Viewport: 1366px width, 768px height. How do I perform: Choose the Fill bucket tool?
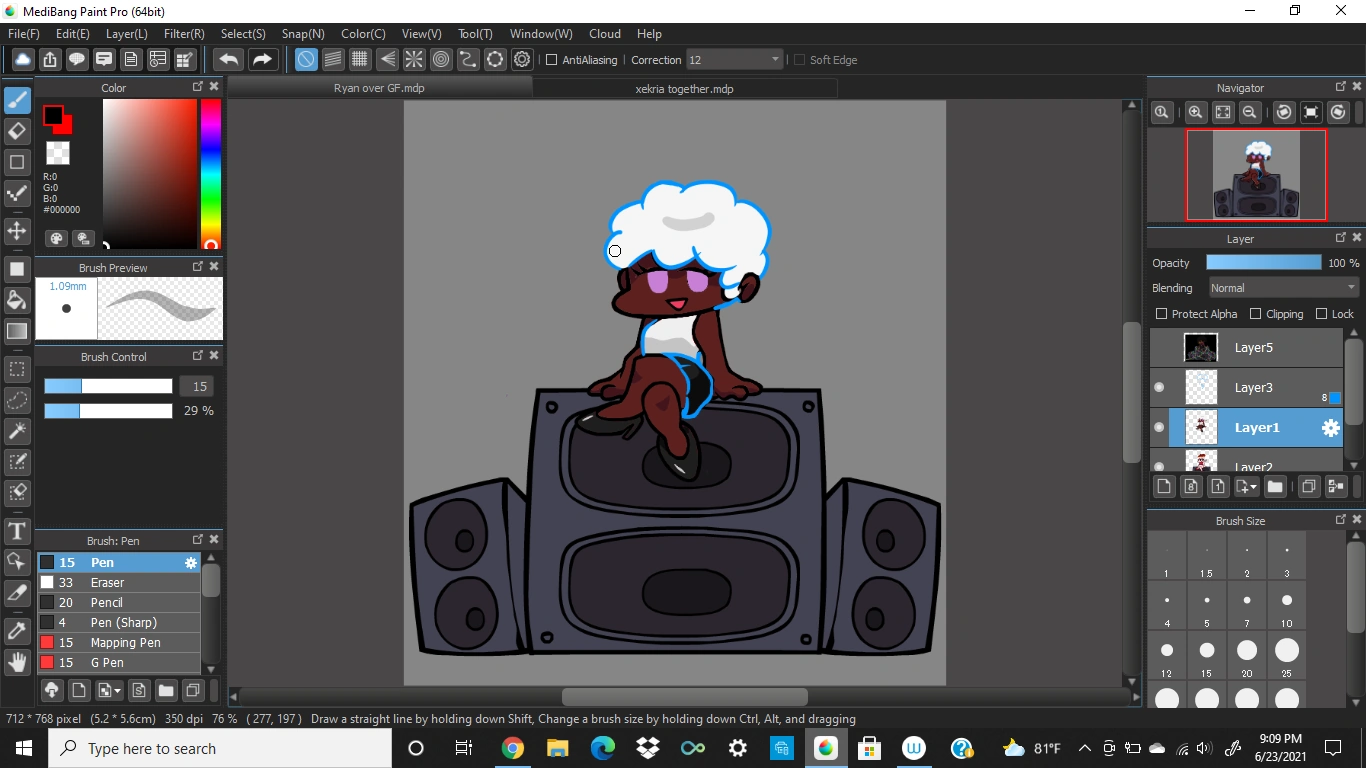tap(17, 300)
